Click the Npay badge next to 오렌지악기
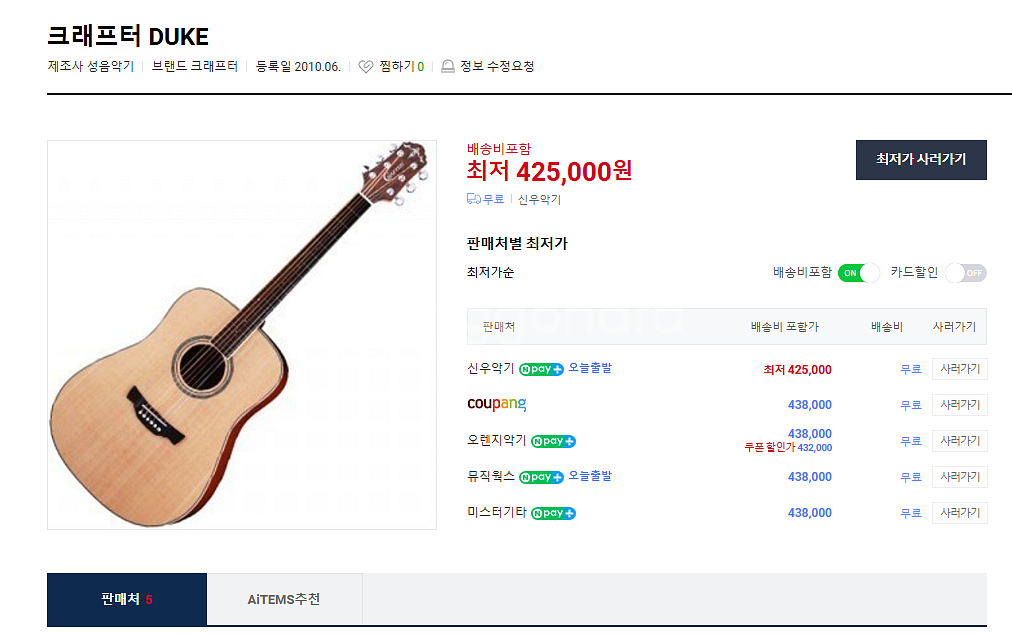The image size is (1012, 636). [553, 441]
